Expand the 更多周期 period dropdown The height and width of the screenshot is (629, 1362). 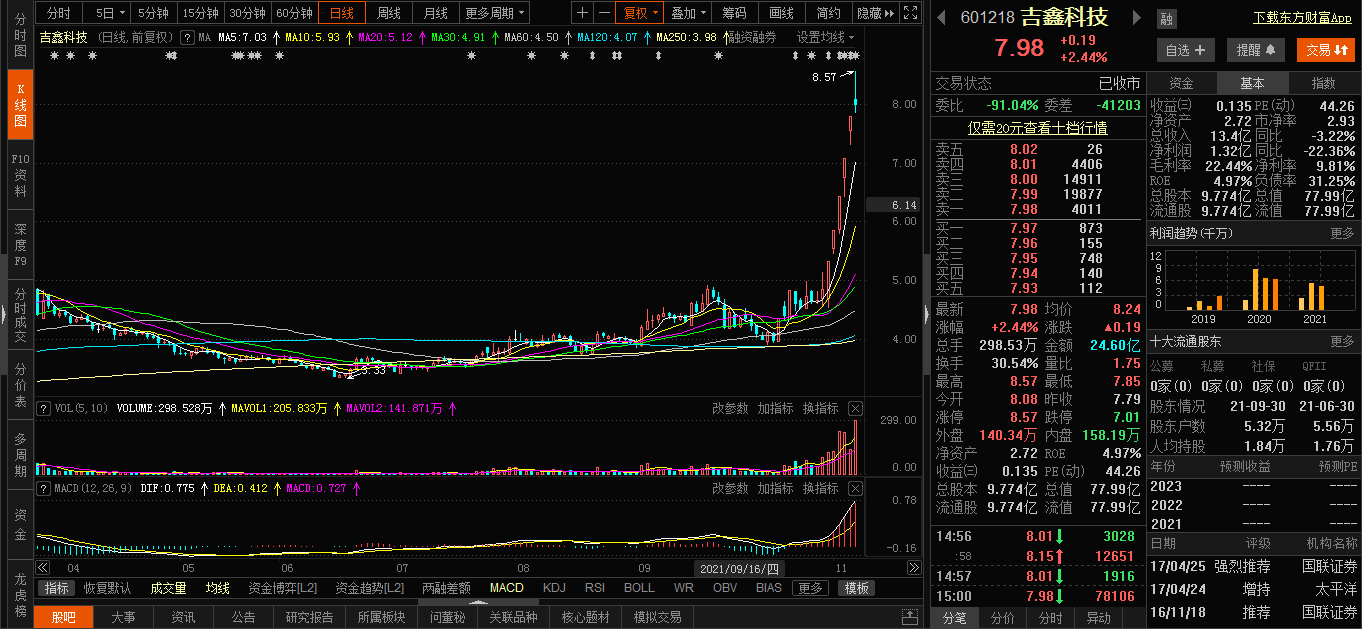(495, 13)
